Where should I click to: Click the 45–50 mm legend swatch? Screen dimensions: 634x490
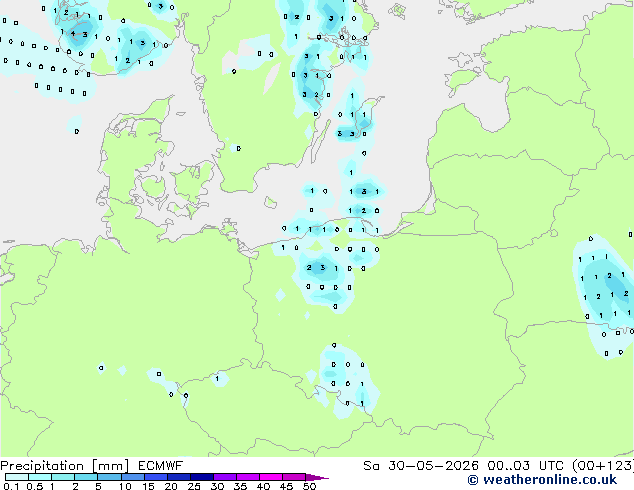[x=294, y=477]
